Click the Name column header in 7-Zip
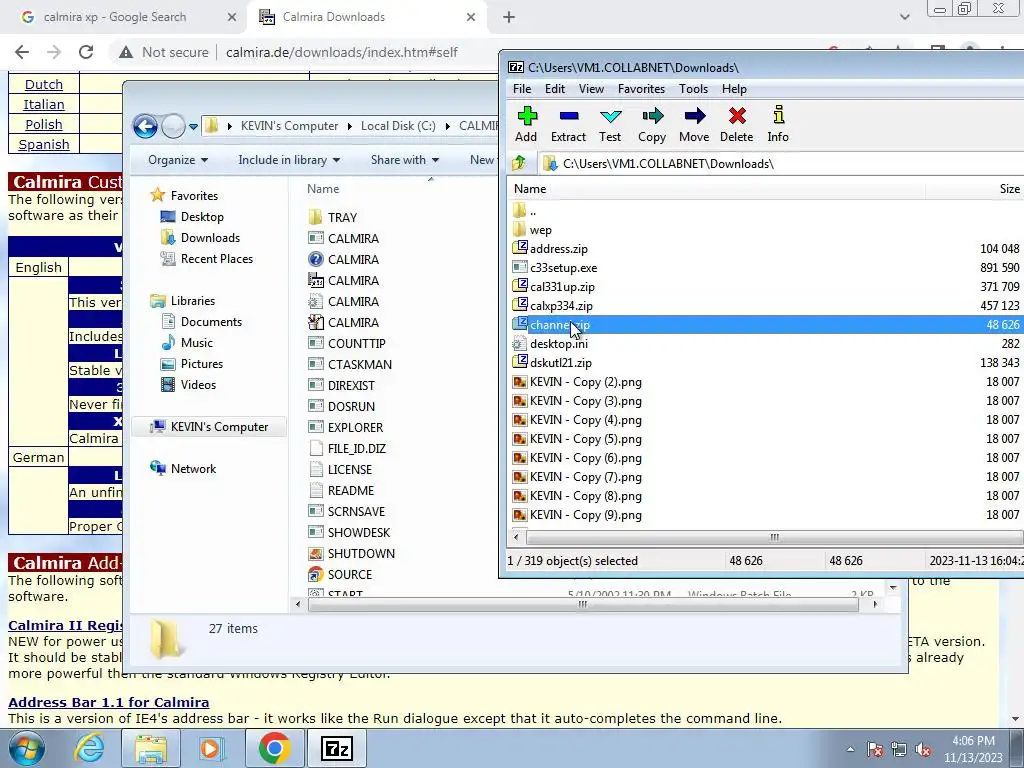 (x=716, y=189)
